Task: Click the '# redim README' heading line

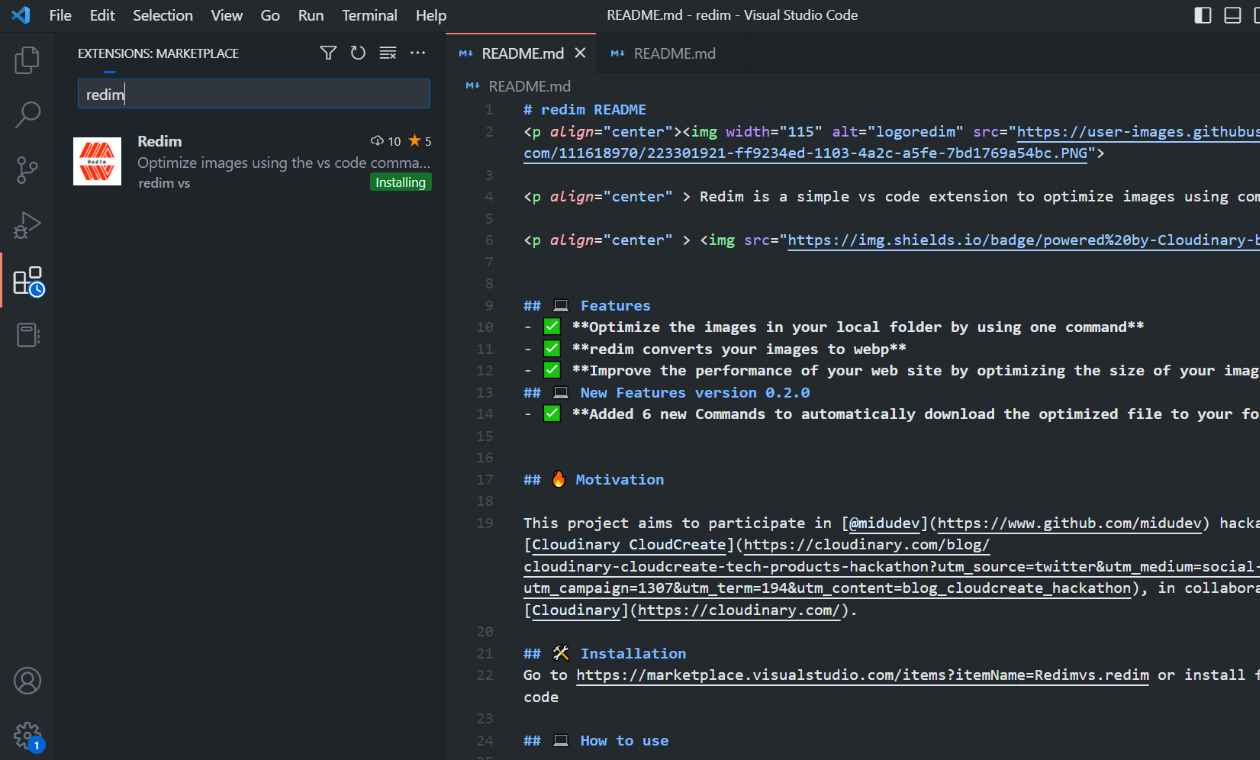Action: tap(585, 110)
